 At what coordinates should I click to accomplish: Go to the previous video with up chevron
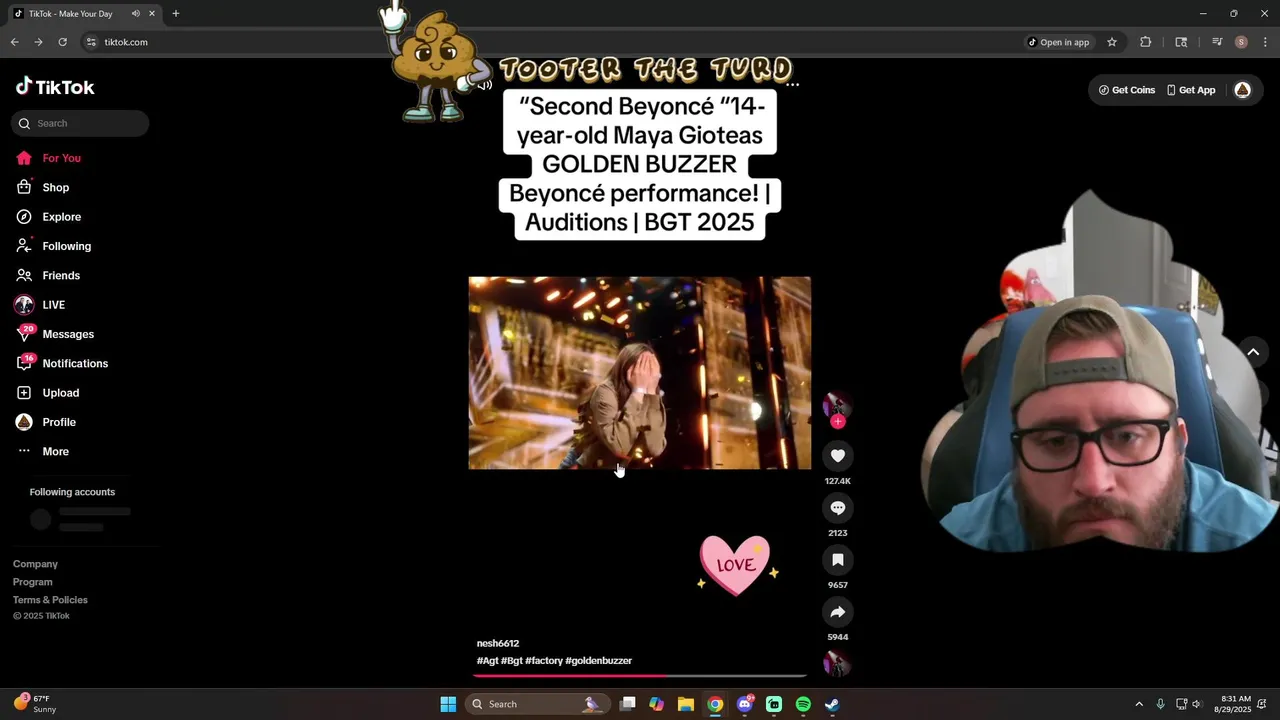pos(1253,352)
